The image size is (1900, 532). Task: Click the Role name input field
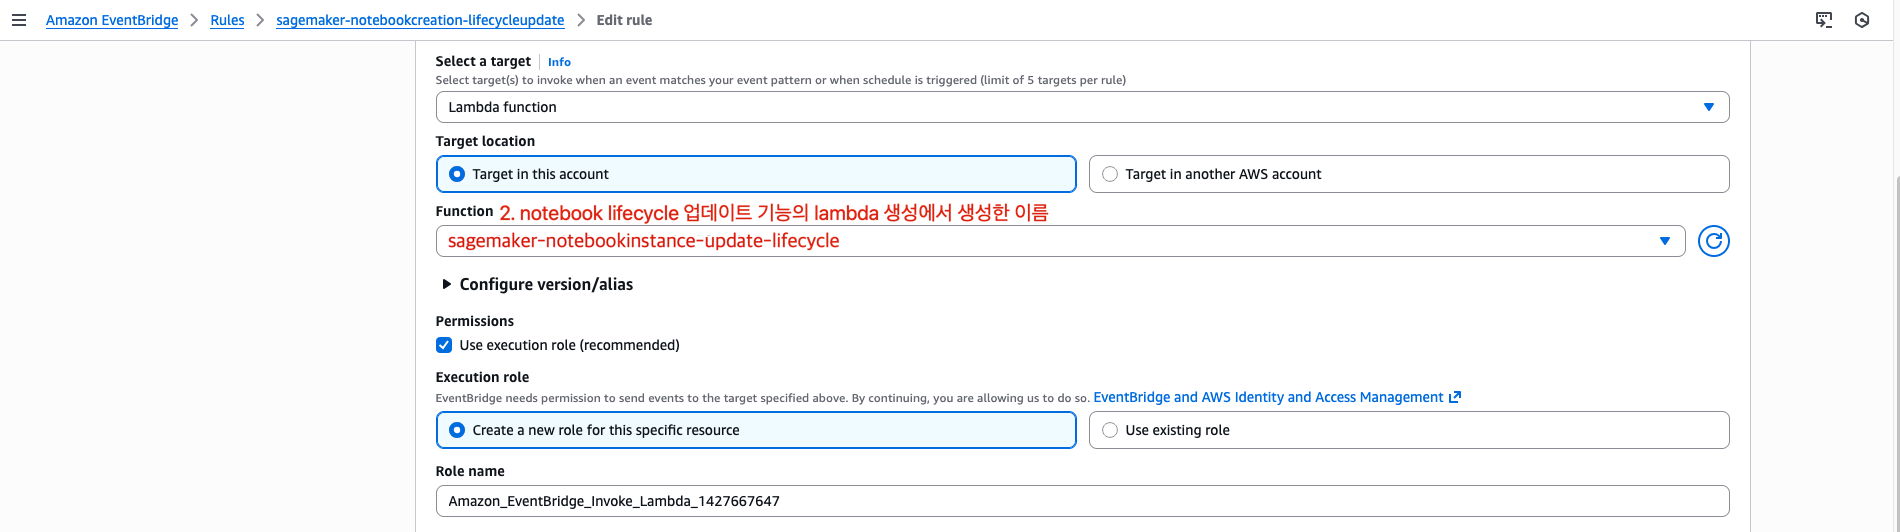pyautogui.click(x=1082, y=501)
